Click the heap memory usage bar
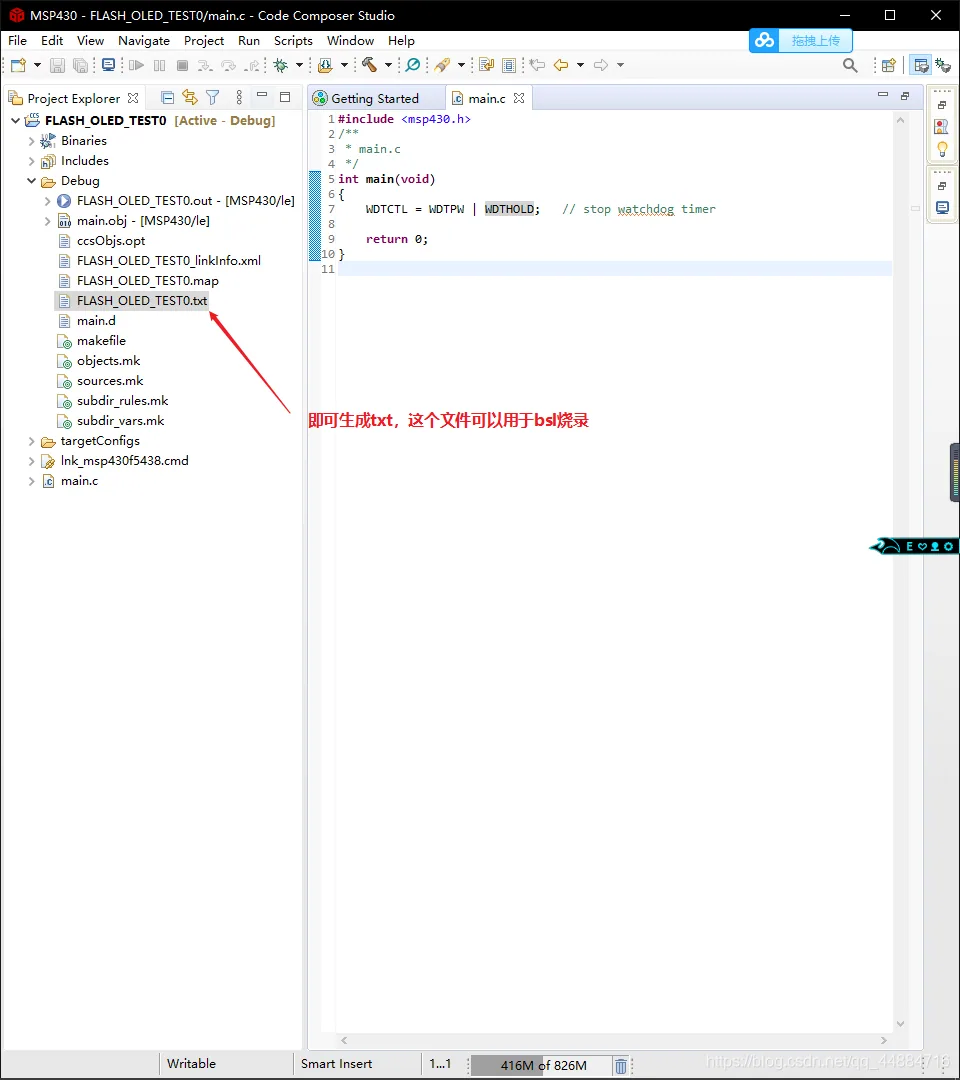The image size is (960, 1080). (541, 1066)
